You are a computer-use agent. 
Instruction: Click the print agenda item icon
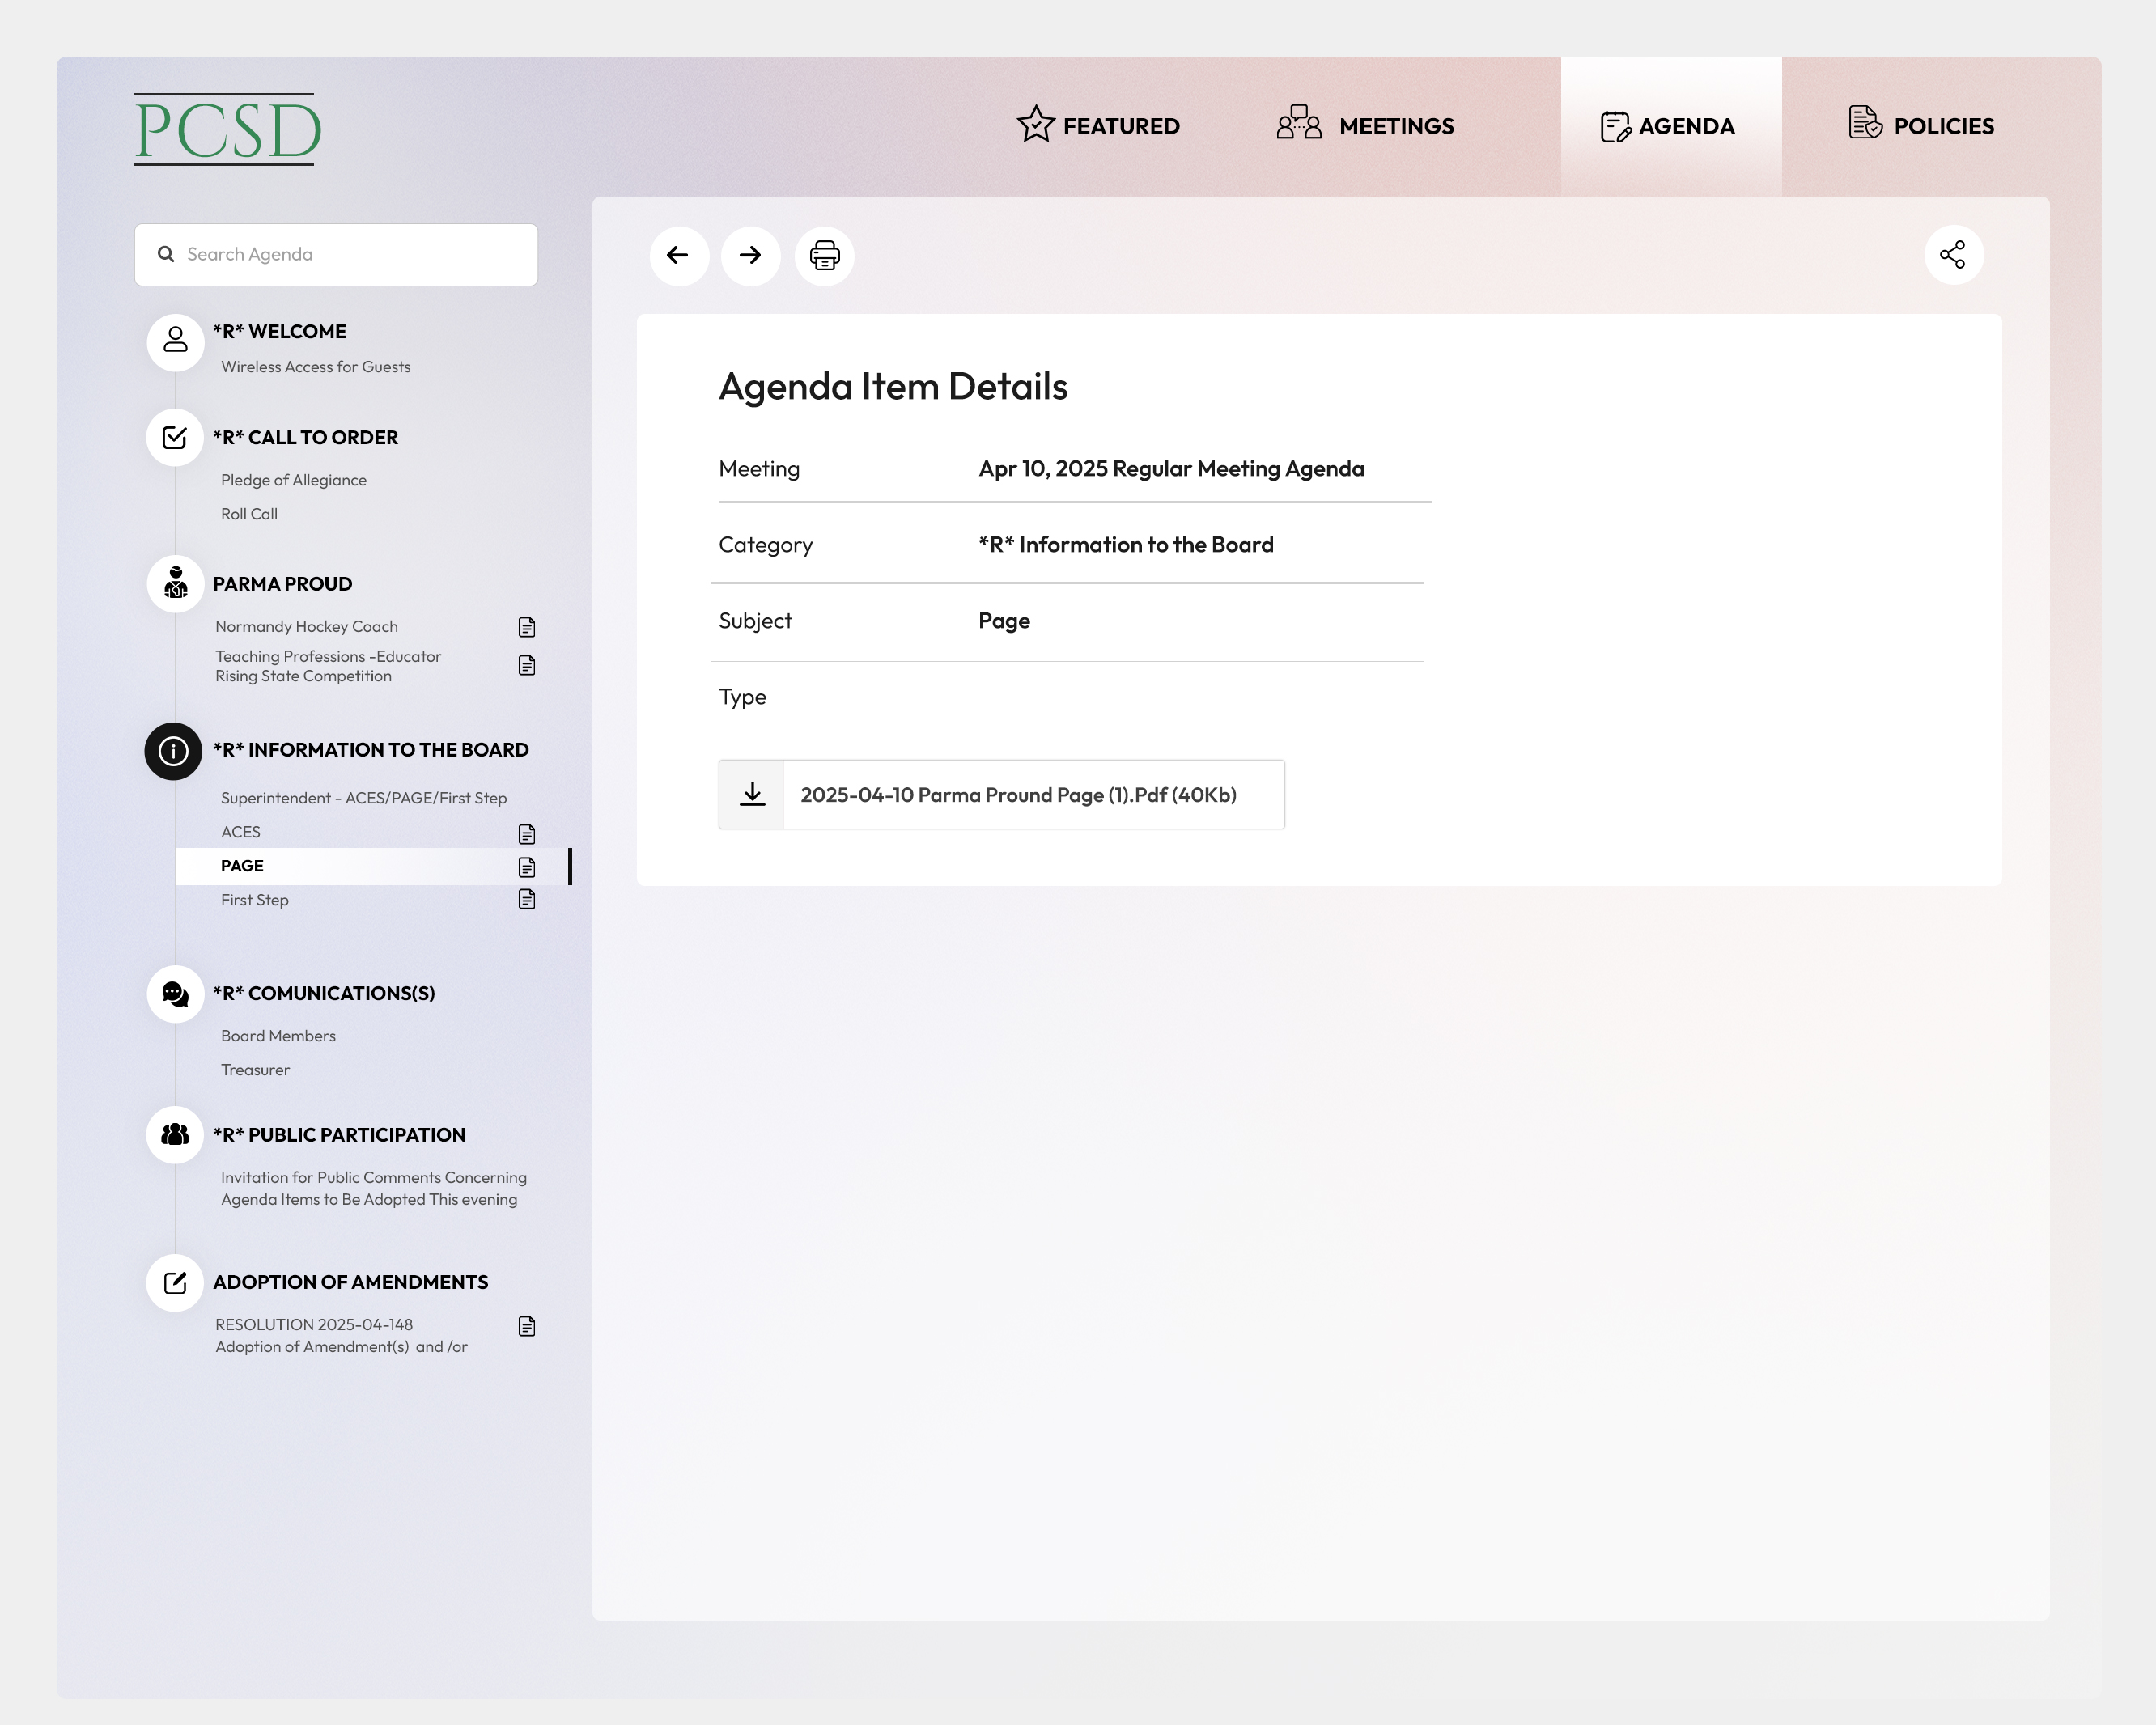pyautogui.click(x=824, y=256)
